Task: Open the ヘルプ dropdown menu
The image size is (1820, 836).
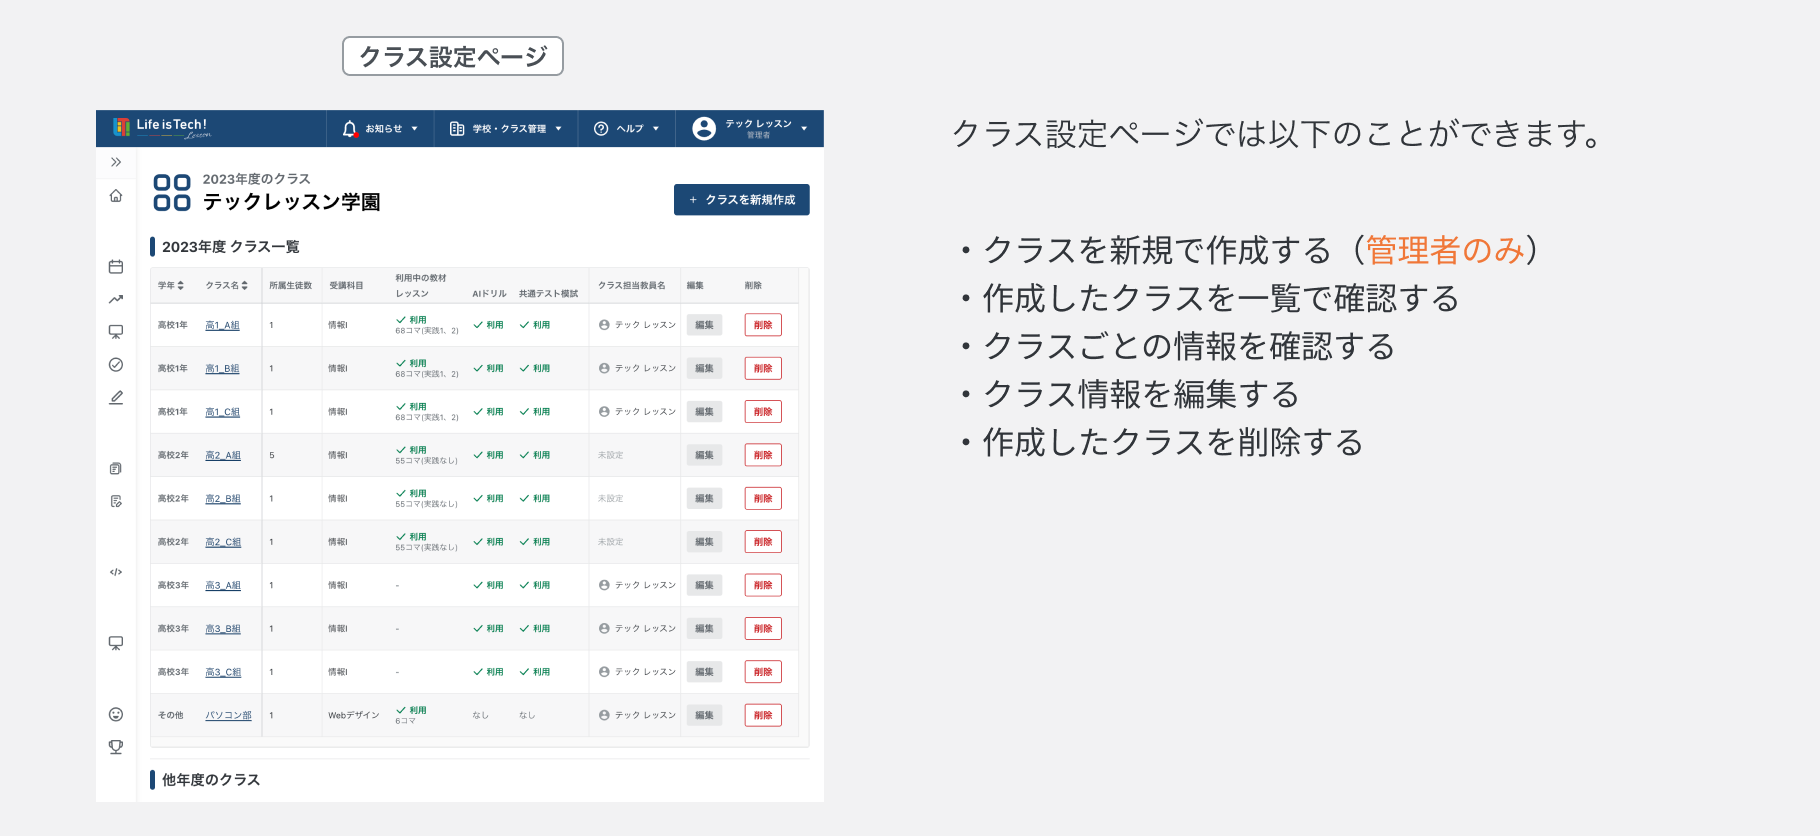Action: click(x=627, y=129)
